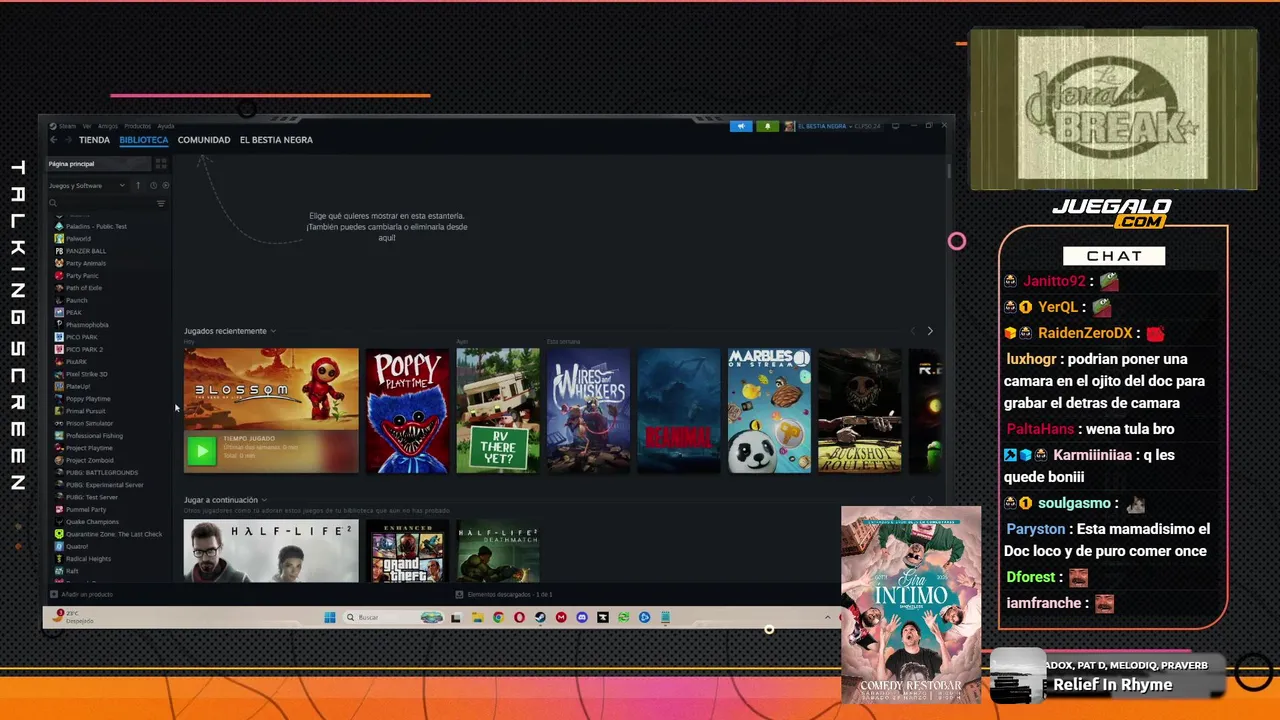Open Windows Start button on taskbar
This screenshot has height=720, width=1280.
tap(330, 617)
